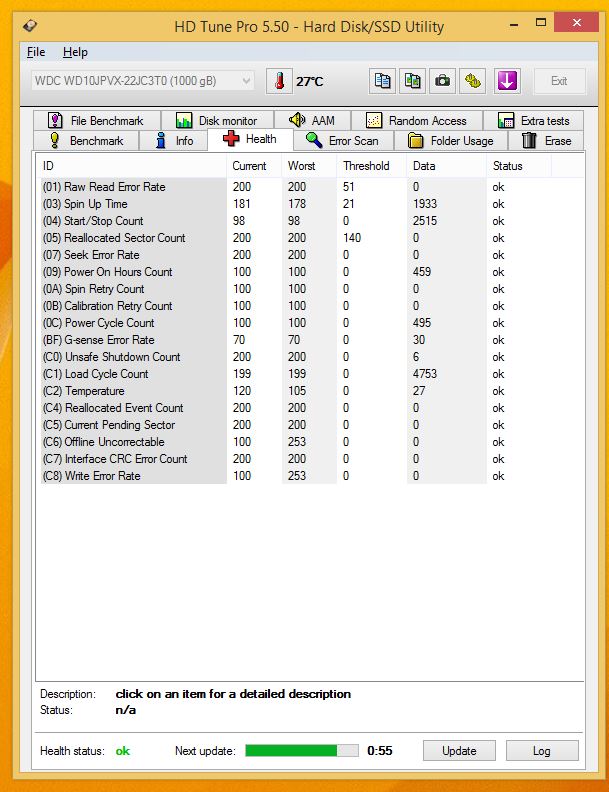Select the (C2) Temperature row
Viewport: 609px width, 792px height.
(295, 391)
